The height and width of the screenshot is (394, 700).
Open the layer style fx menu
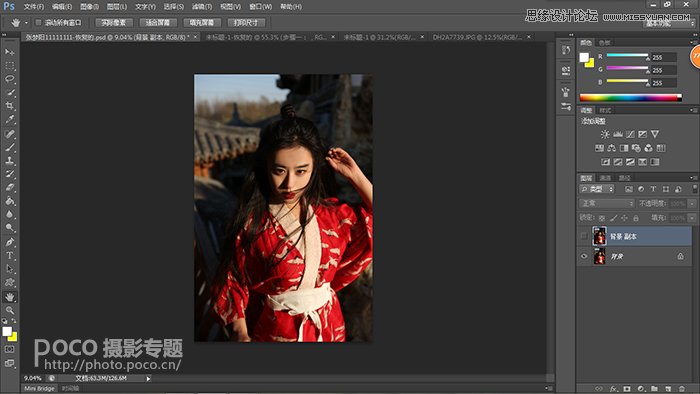(x=613, y=389)
